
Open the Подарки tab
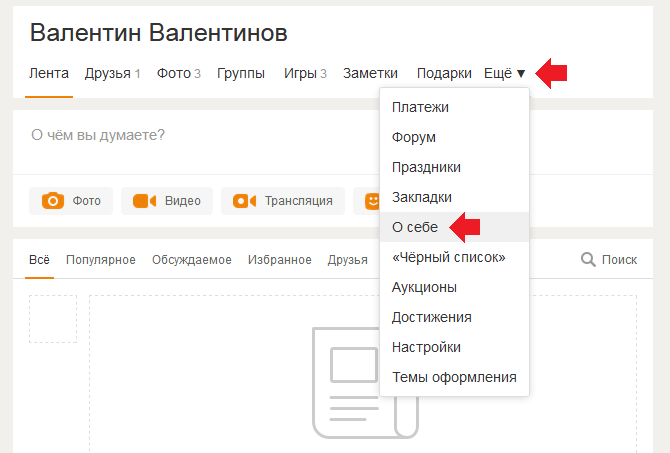click(444, 74)
